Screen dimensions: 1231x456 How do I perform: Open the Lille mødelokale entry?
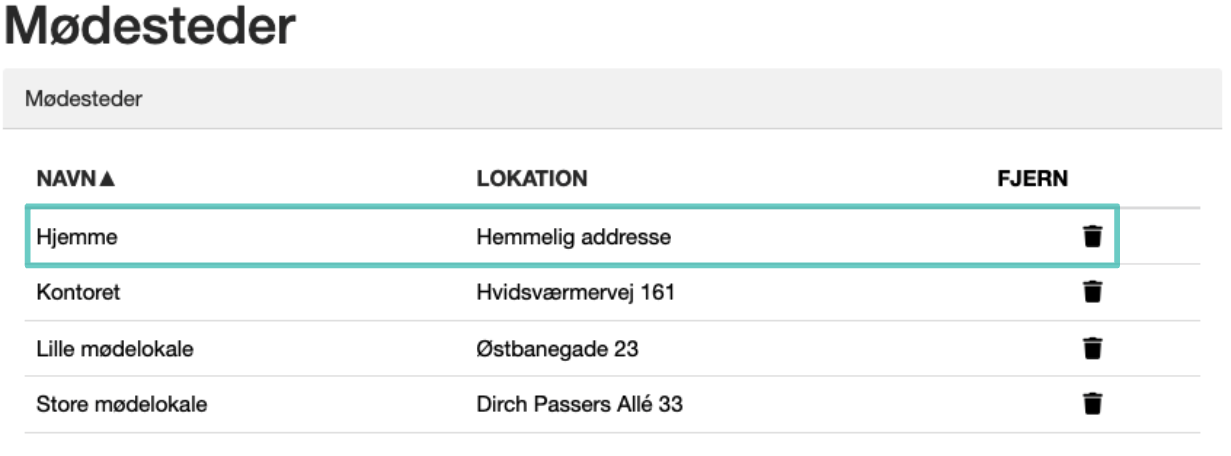(115, 349)
